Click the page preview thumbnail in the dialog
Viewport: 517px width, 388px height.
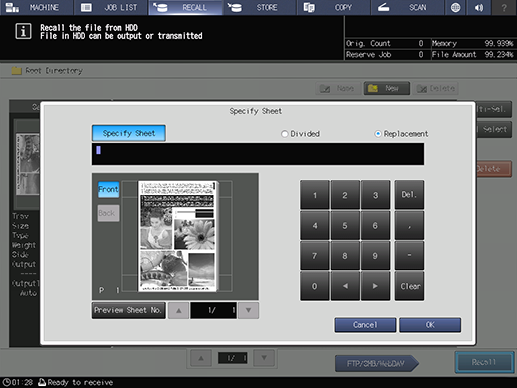178,236
